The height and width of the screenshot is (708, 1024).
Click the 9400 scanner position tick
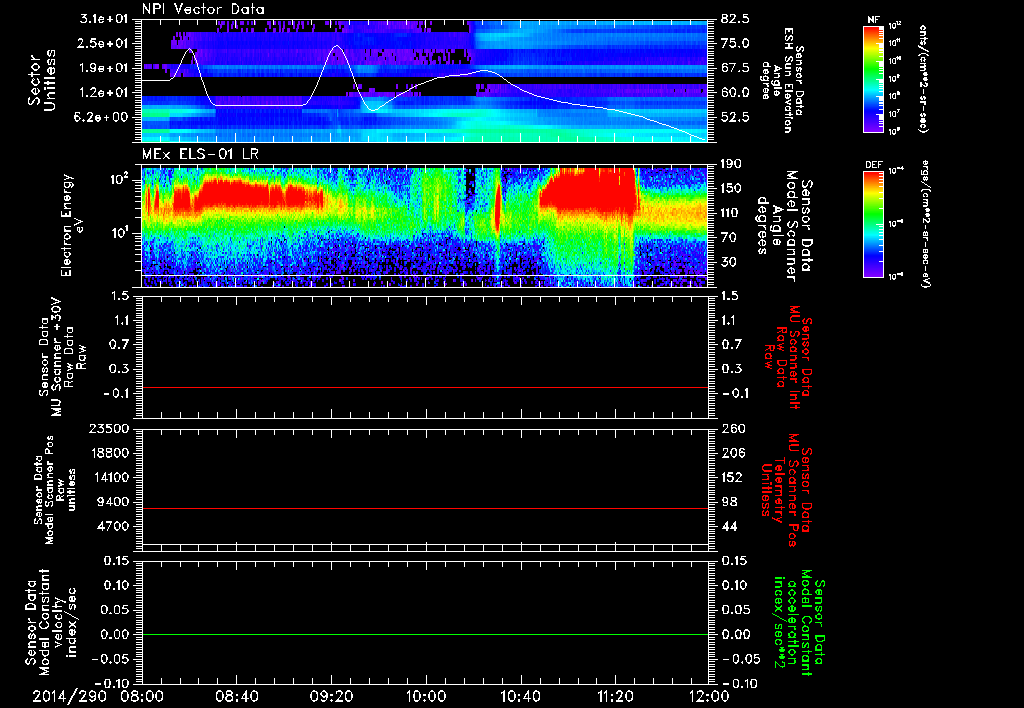113,502
